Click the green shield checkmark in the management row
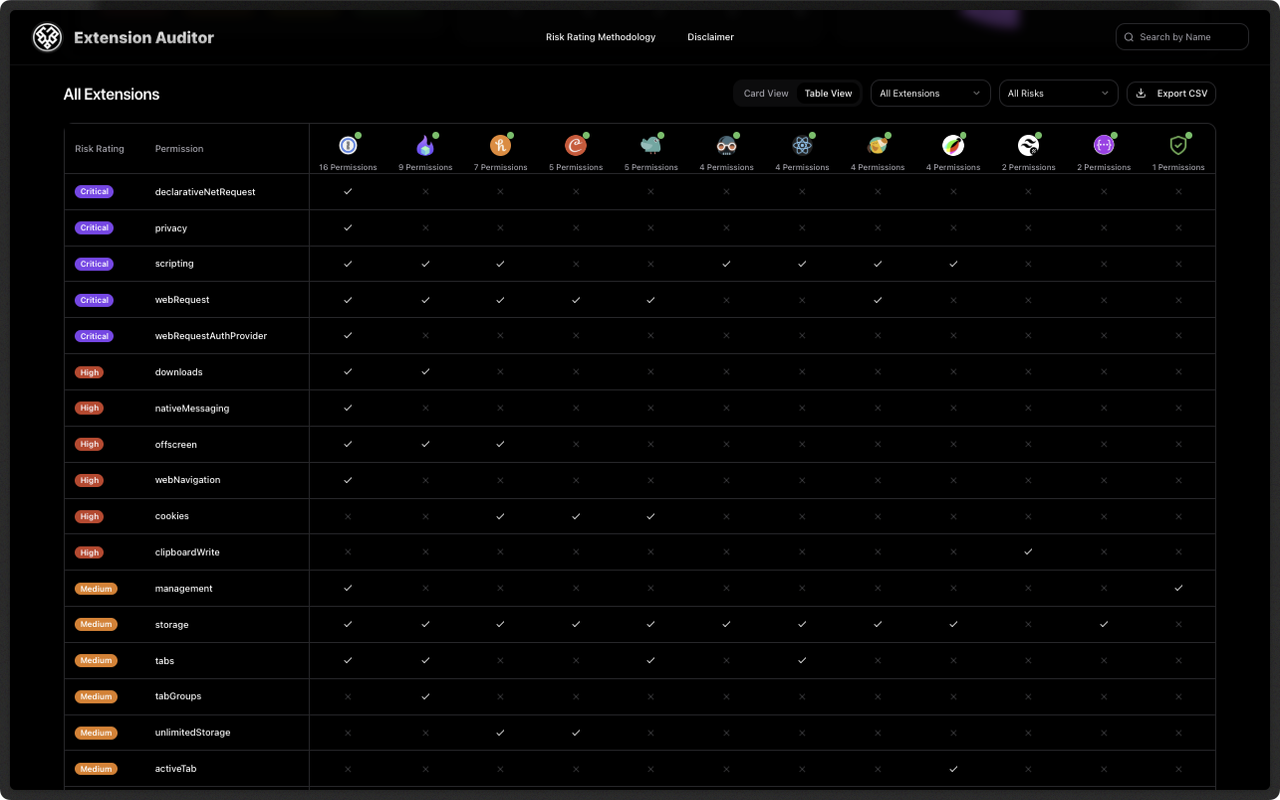Image resolution: width=1280 pixels, height=800 pixels. coord(1179,588)
